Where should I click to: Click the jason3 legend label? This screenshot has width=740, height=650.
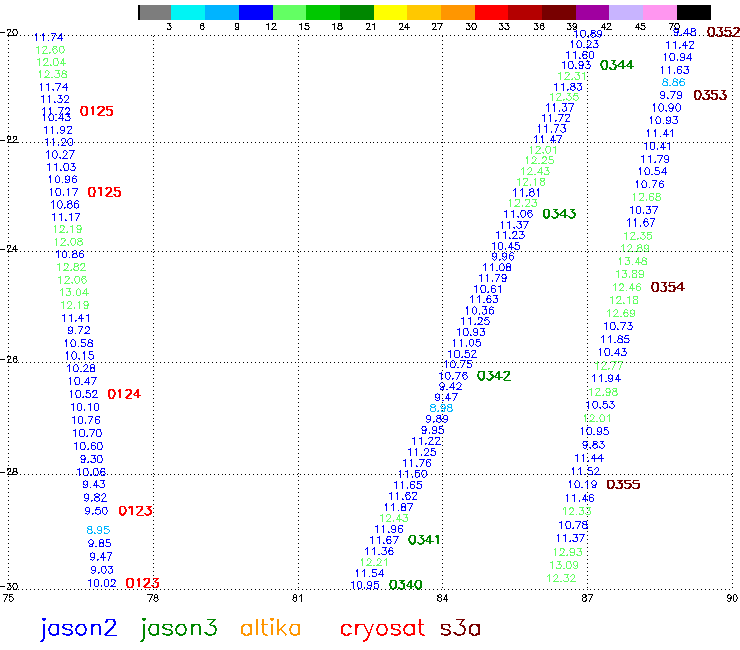pyautogui.click(x=179, y=629)
